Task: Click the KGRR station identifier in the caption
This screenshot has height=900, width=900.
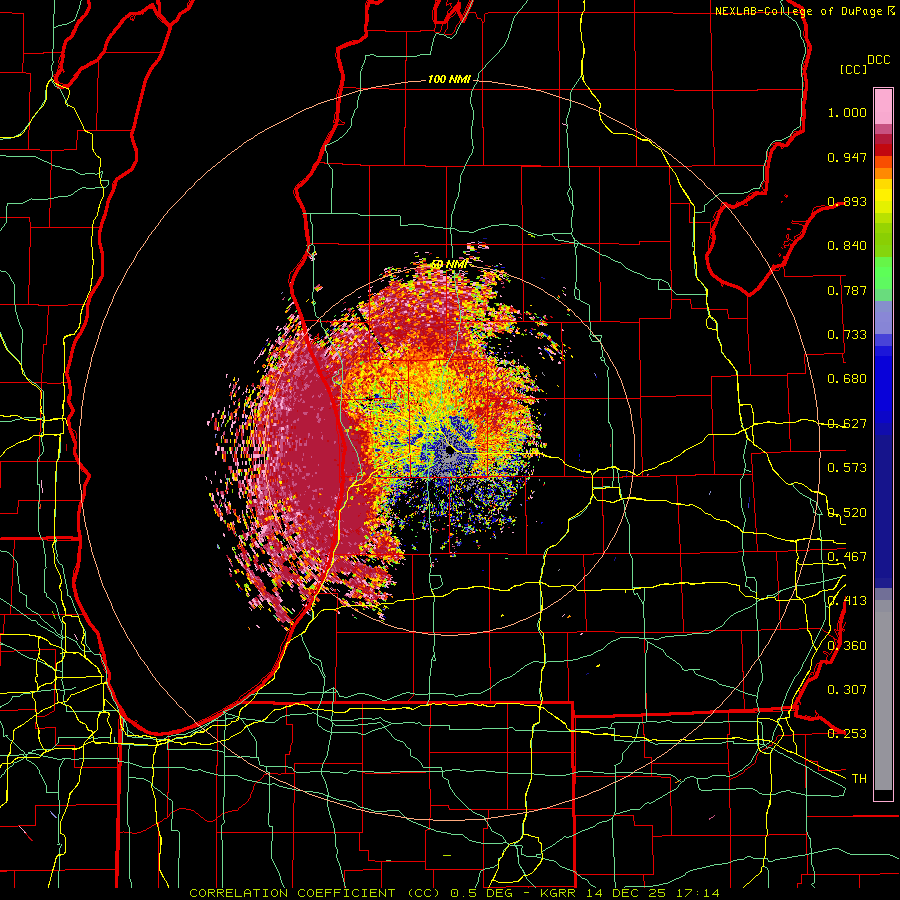Action: pyautogui.click(x=557, y=893)
